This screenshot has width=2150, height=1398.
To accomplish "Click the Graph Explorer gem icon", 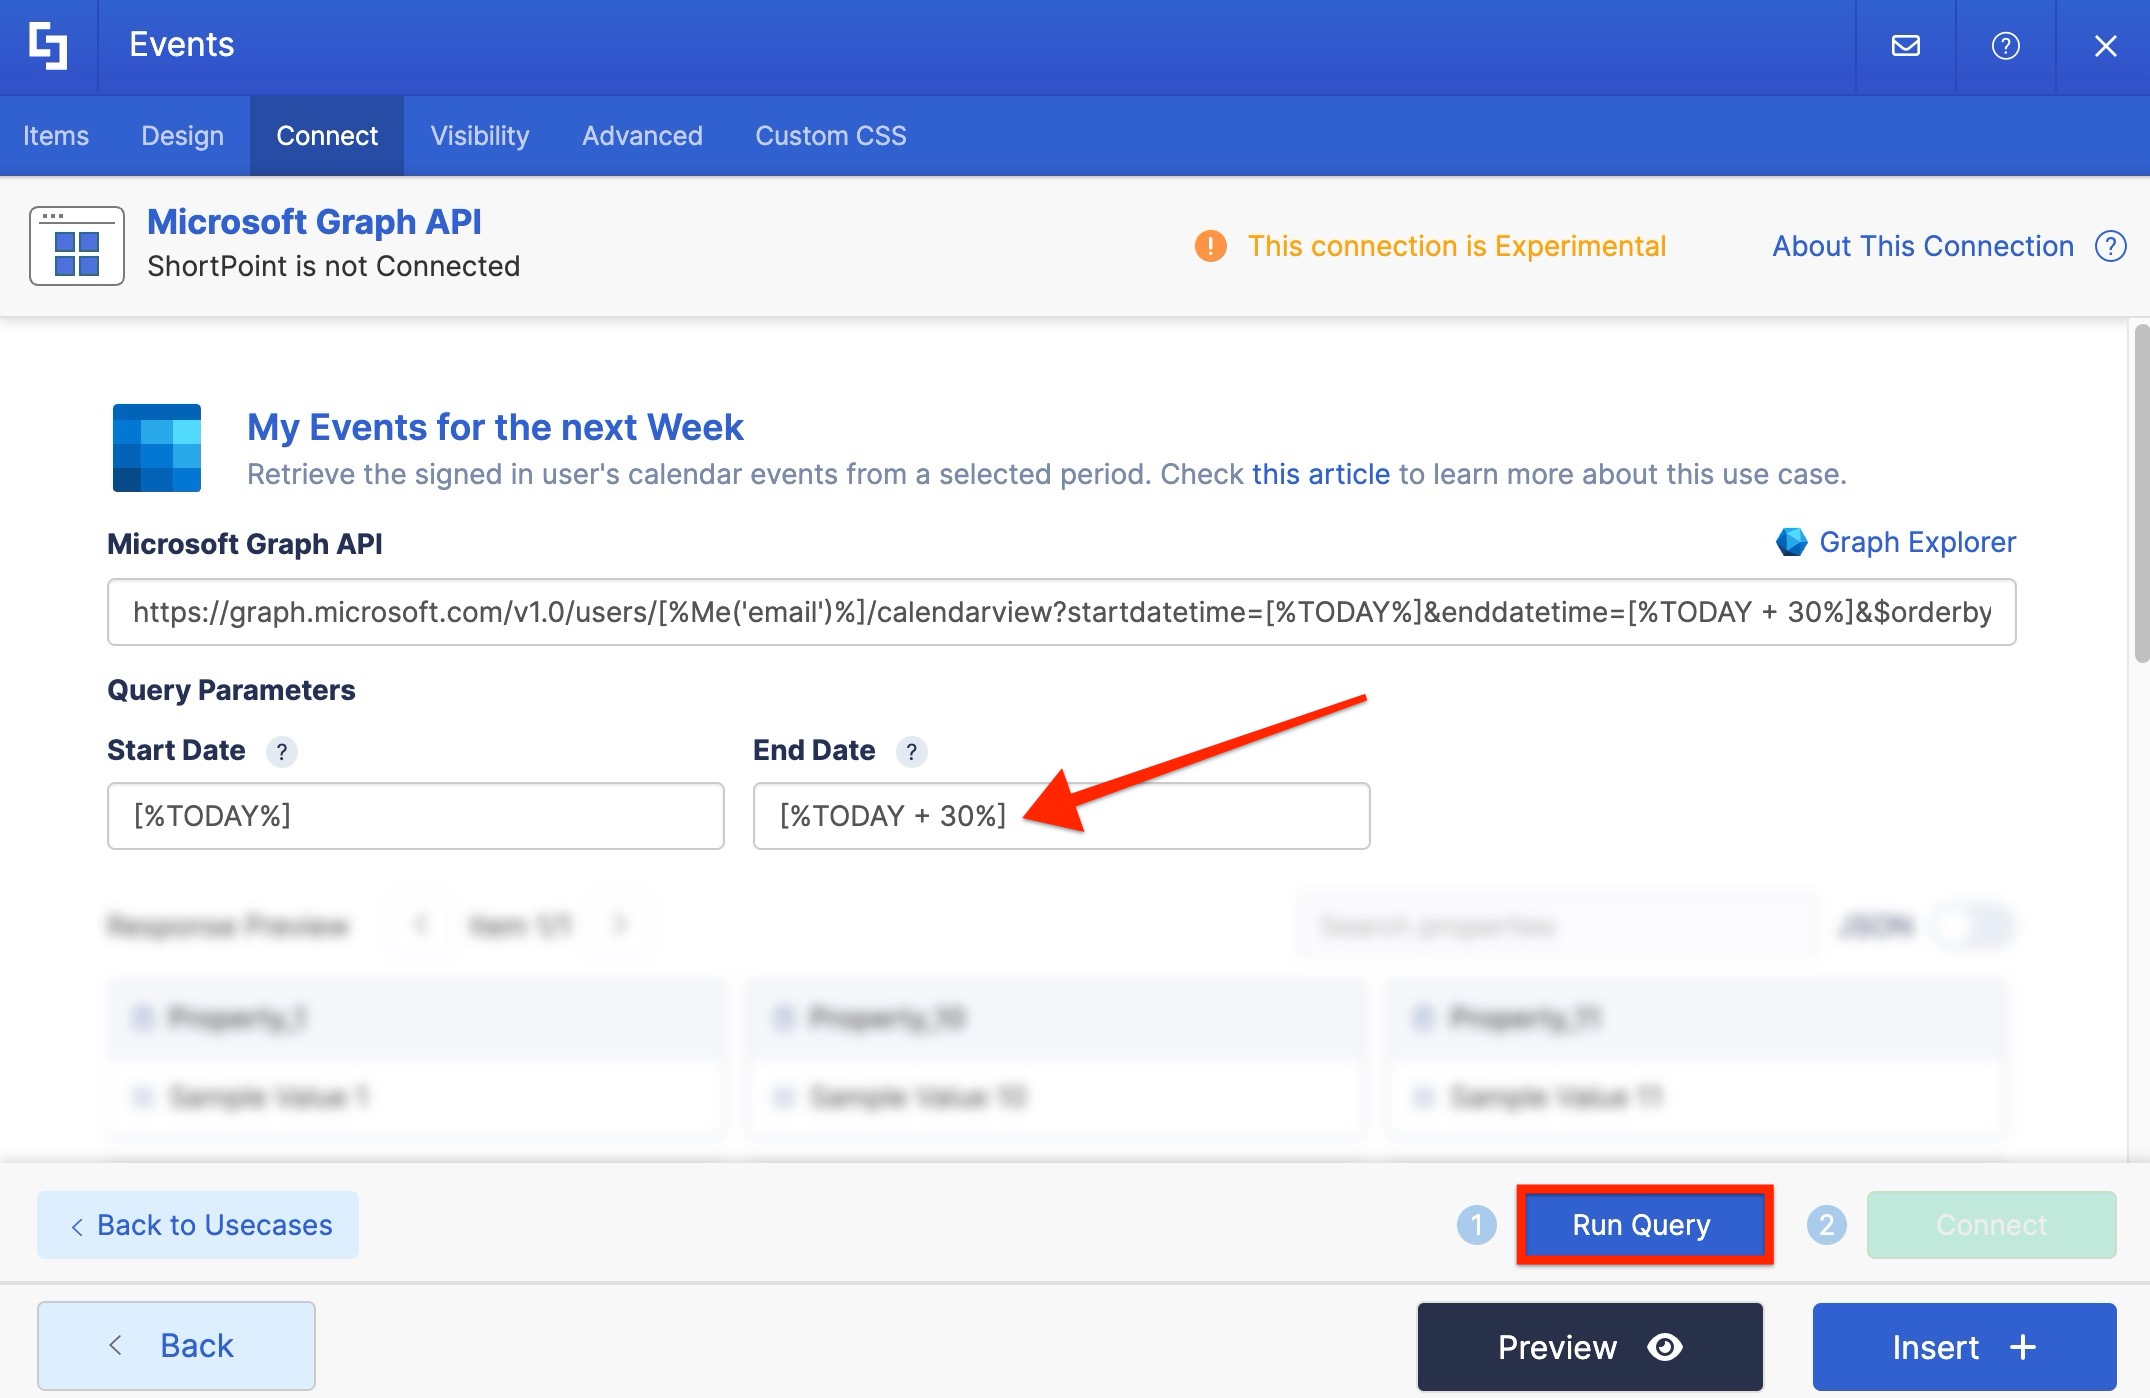I will click(1791, 542).
